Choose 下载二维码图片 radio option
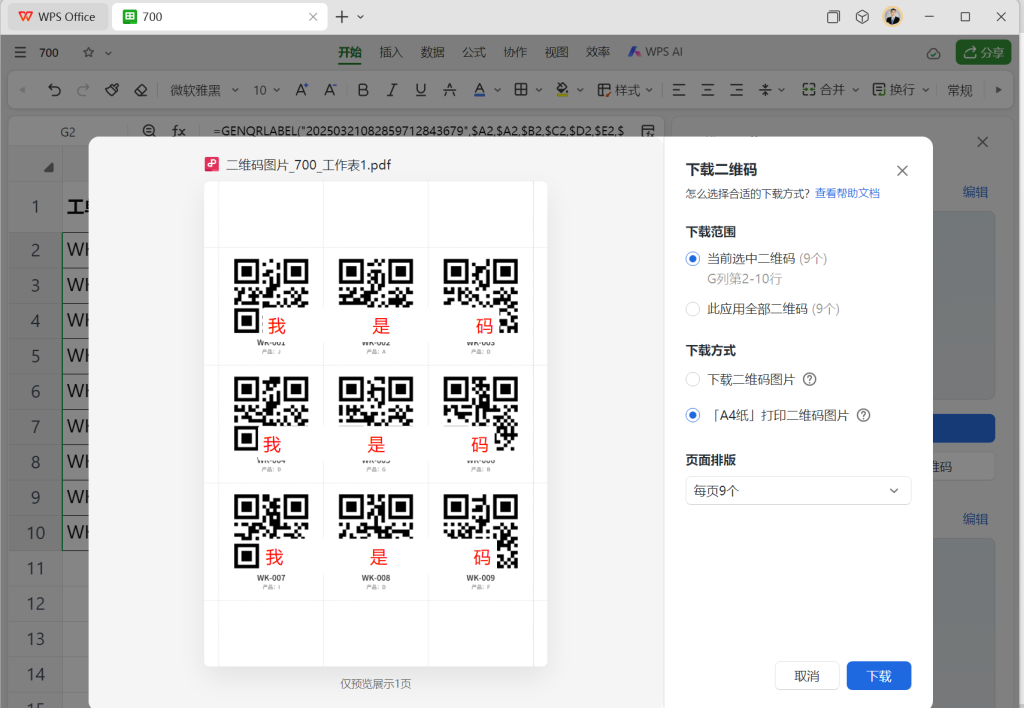 (693, 379)
